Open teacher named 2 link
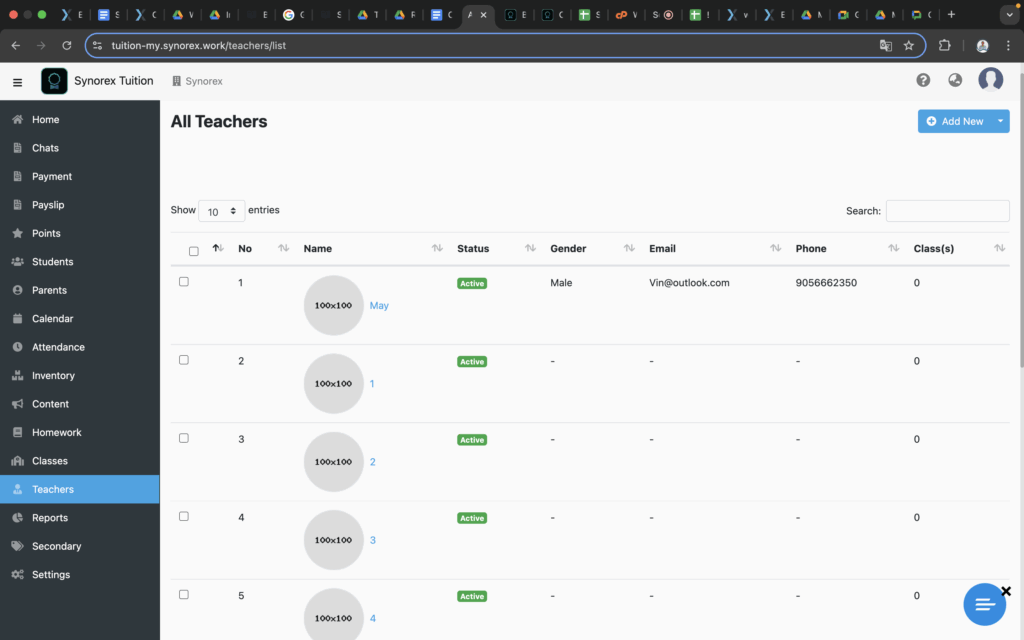Screen dimensions: 1024x640 [x=372, y=462]
